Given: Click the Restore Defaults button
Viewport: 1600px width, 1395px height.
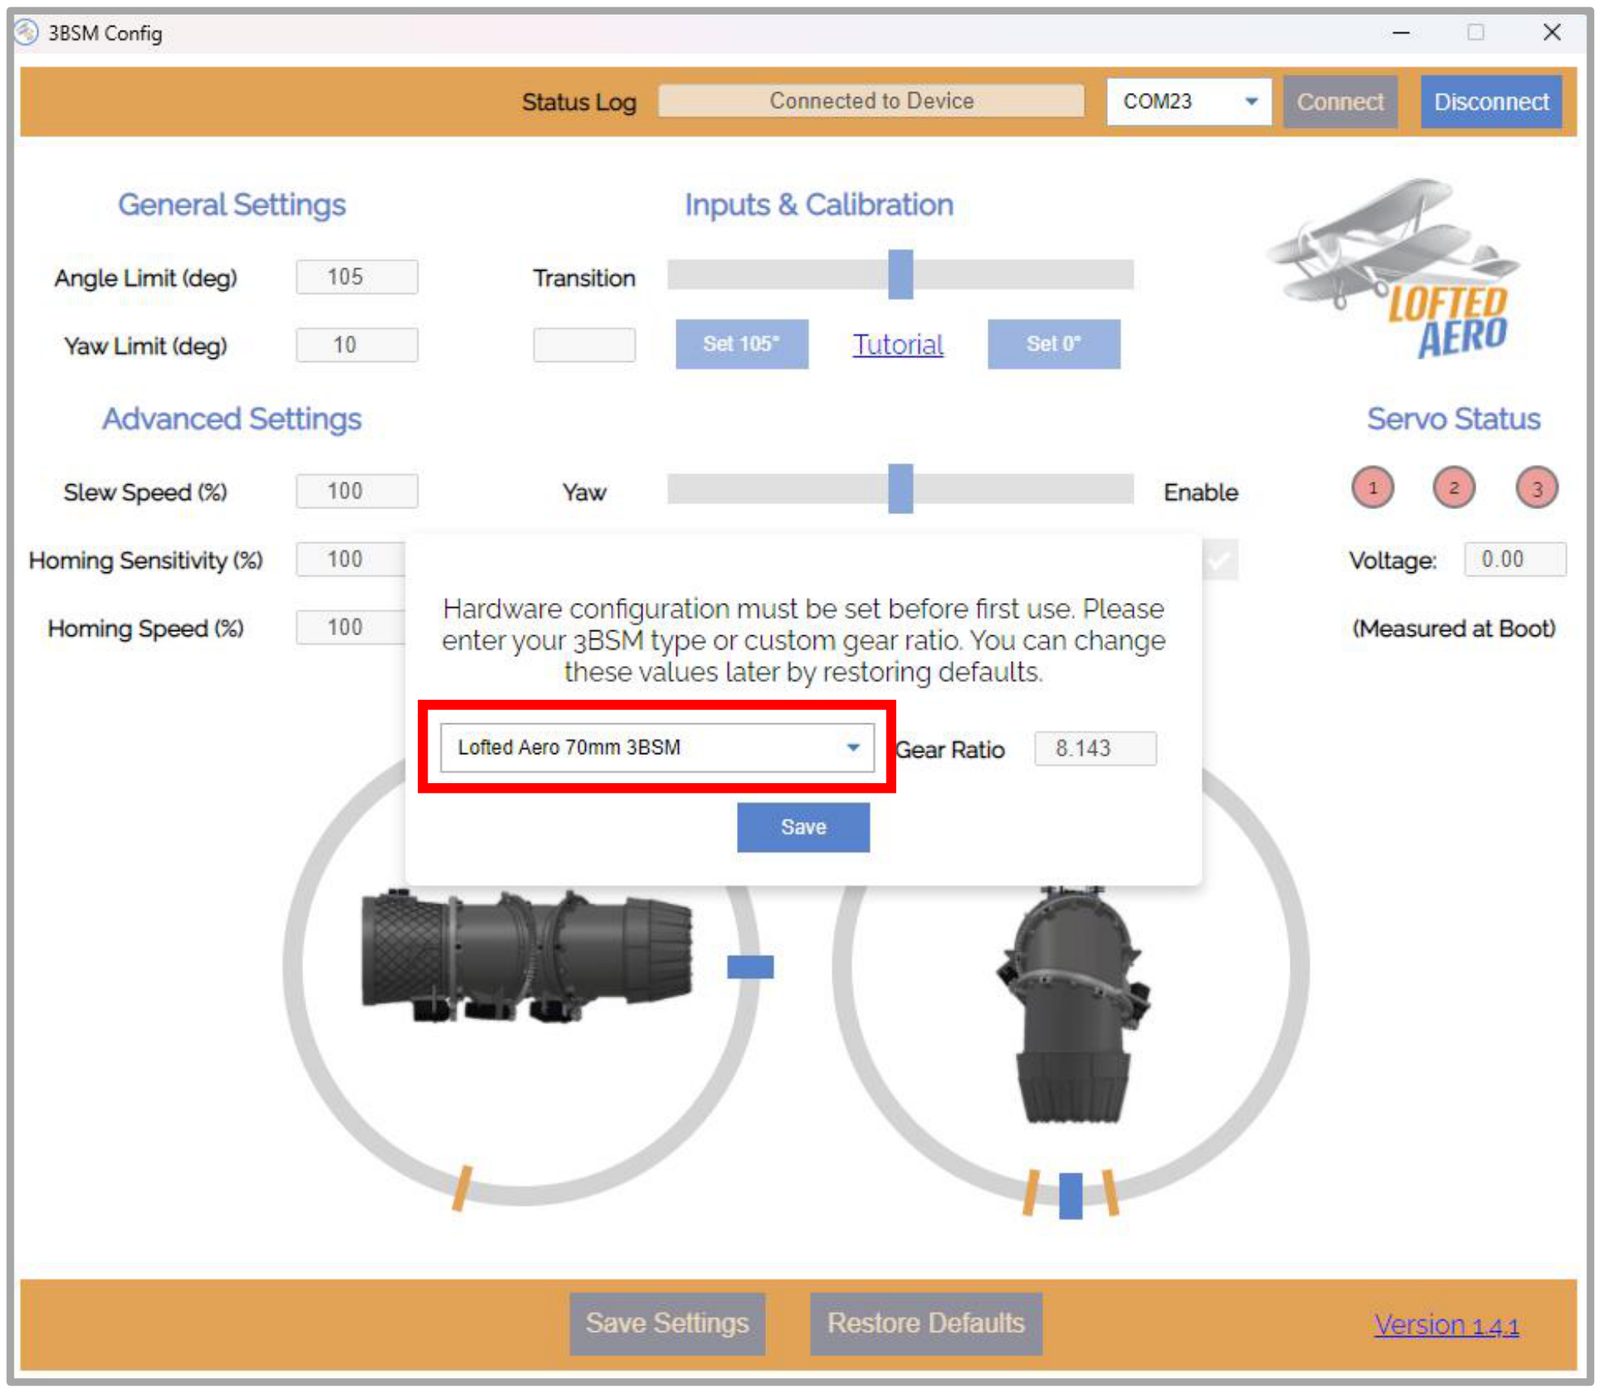Looking at the screenshot, I should [x=925, y=1323].
